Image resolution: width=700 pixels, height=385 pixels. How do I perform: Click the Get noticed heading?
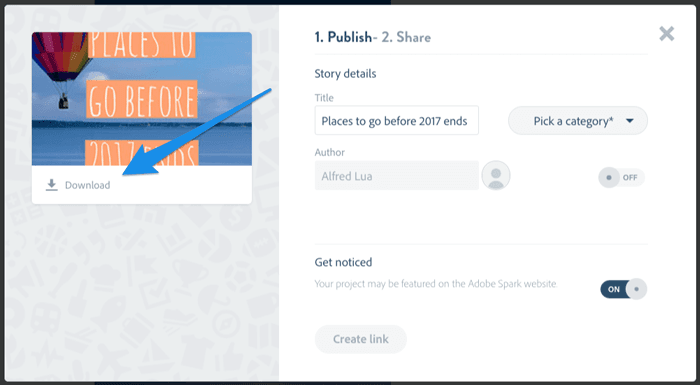click(x=343, y=262)
